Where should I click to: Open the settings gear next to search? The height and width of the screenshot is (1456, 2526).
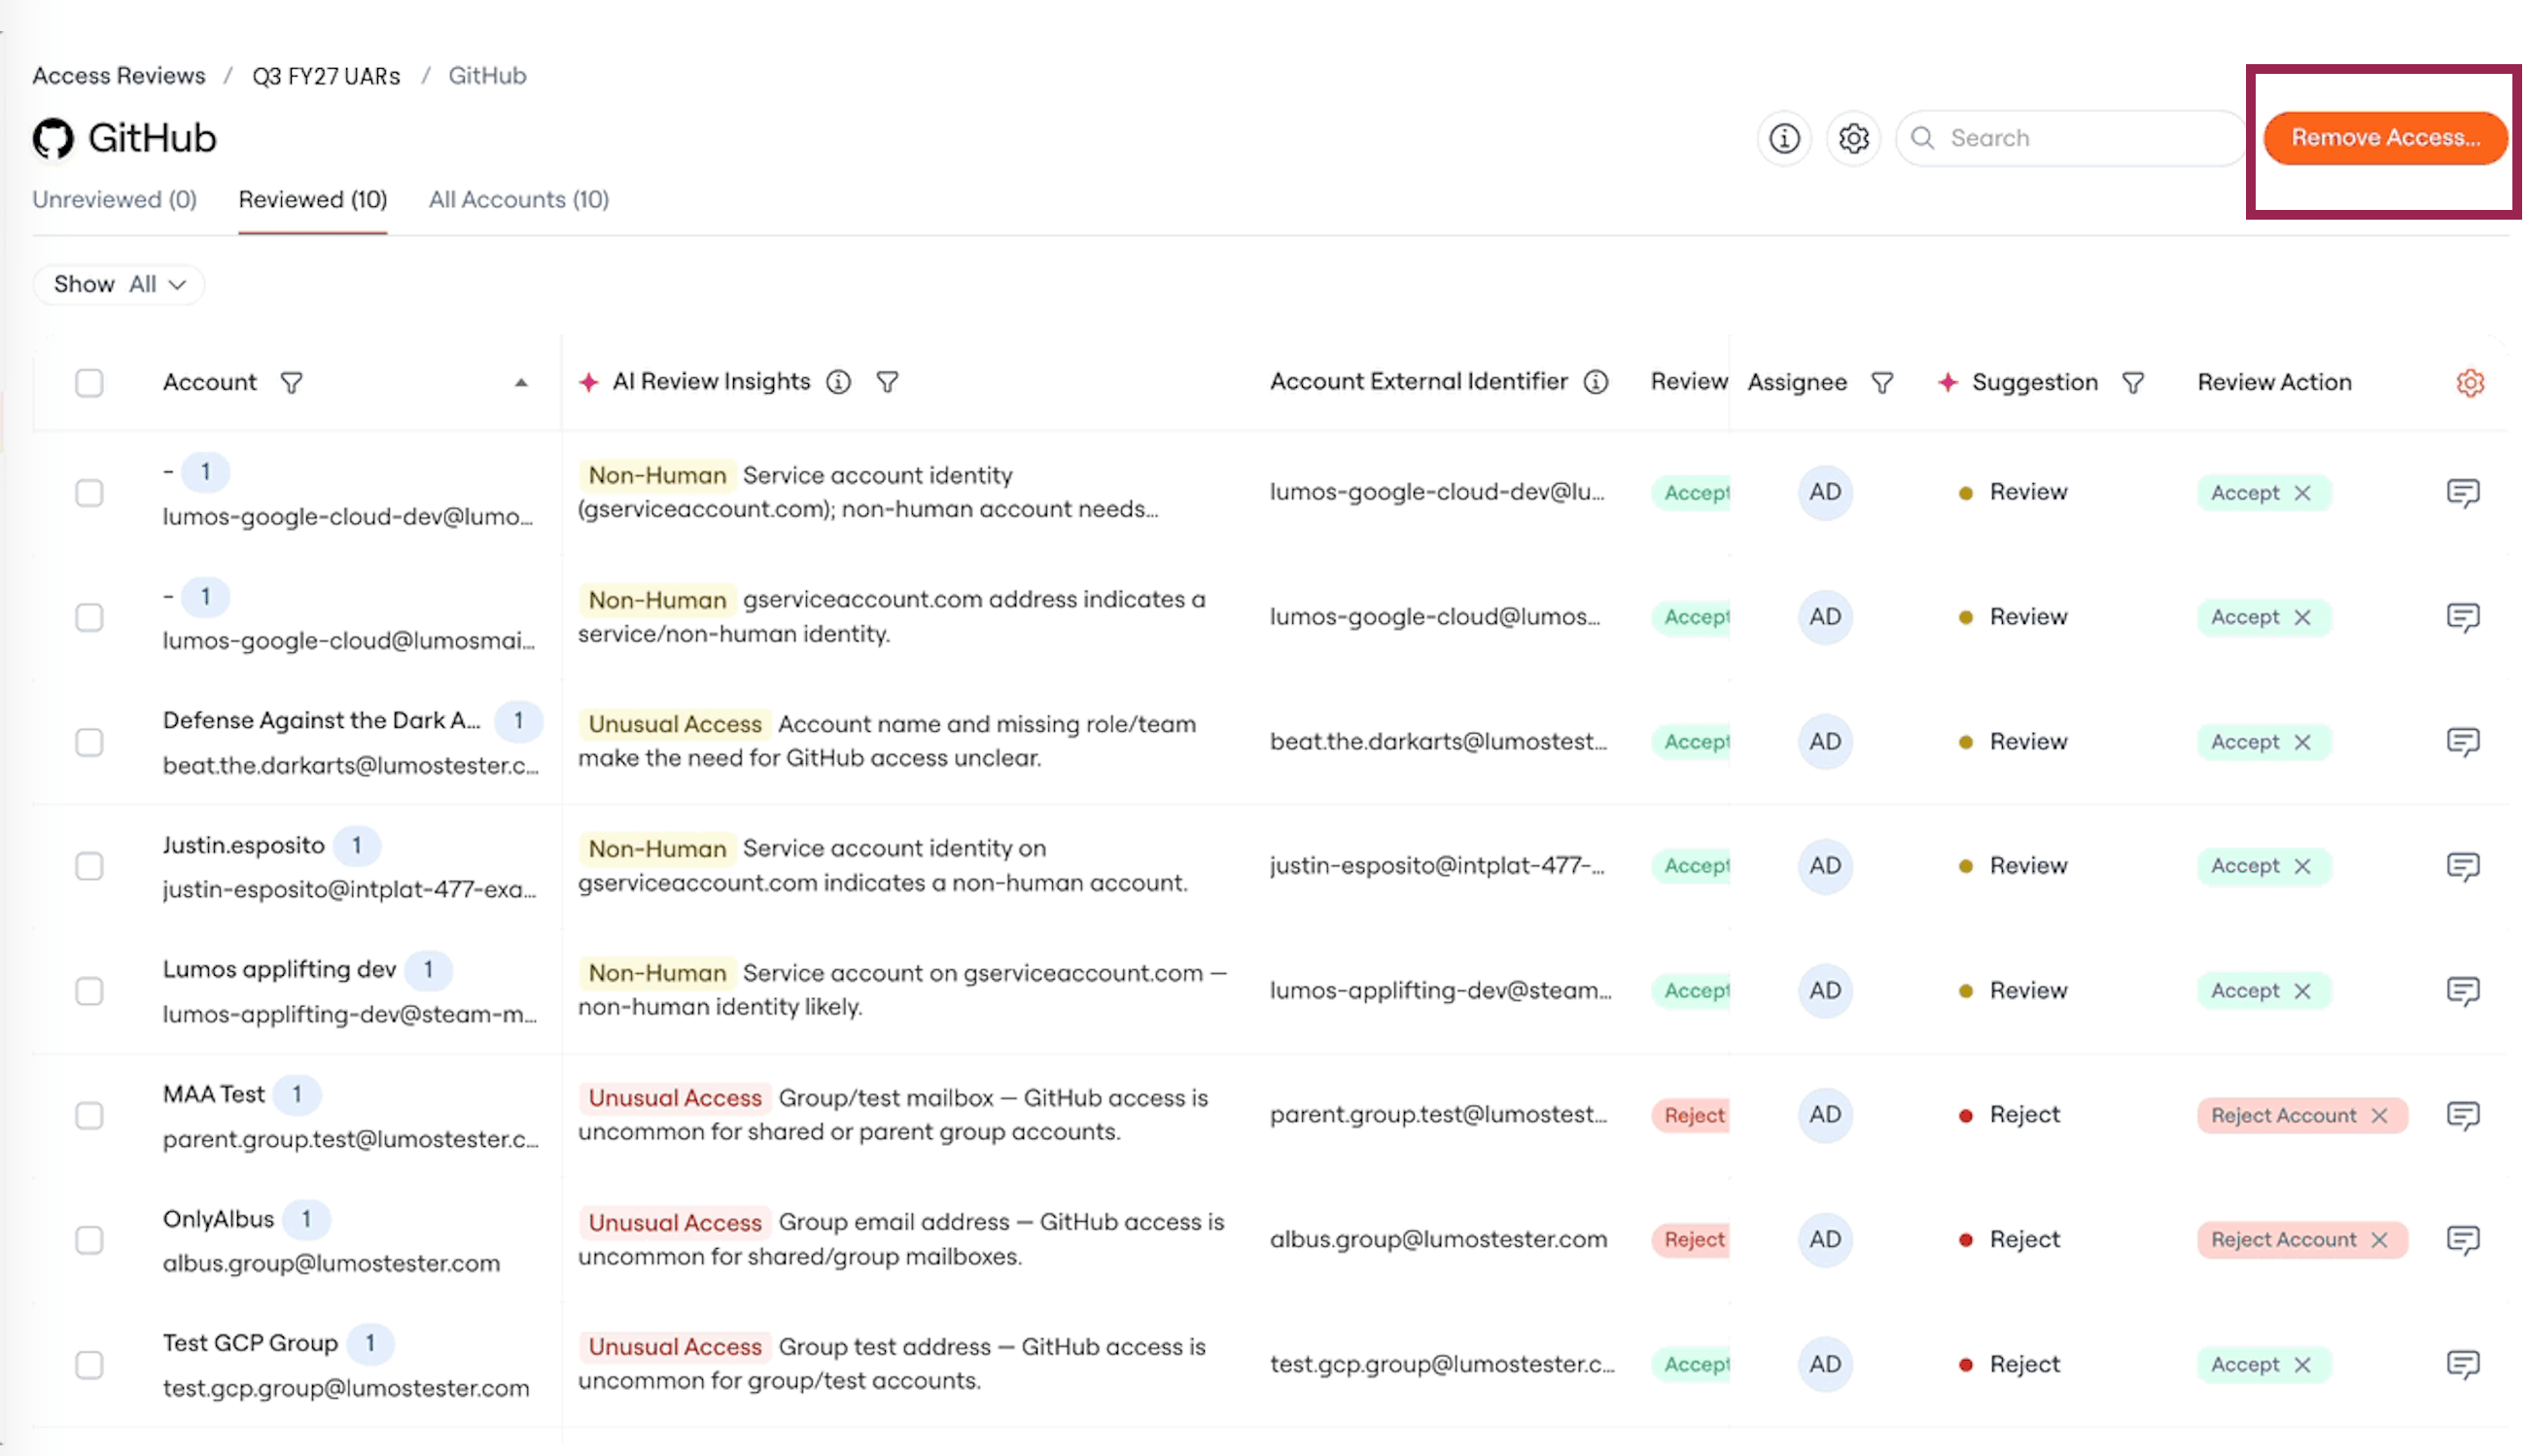[x=1856, y=138]
